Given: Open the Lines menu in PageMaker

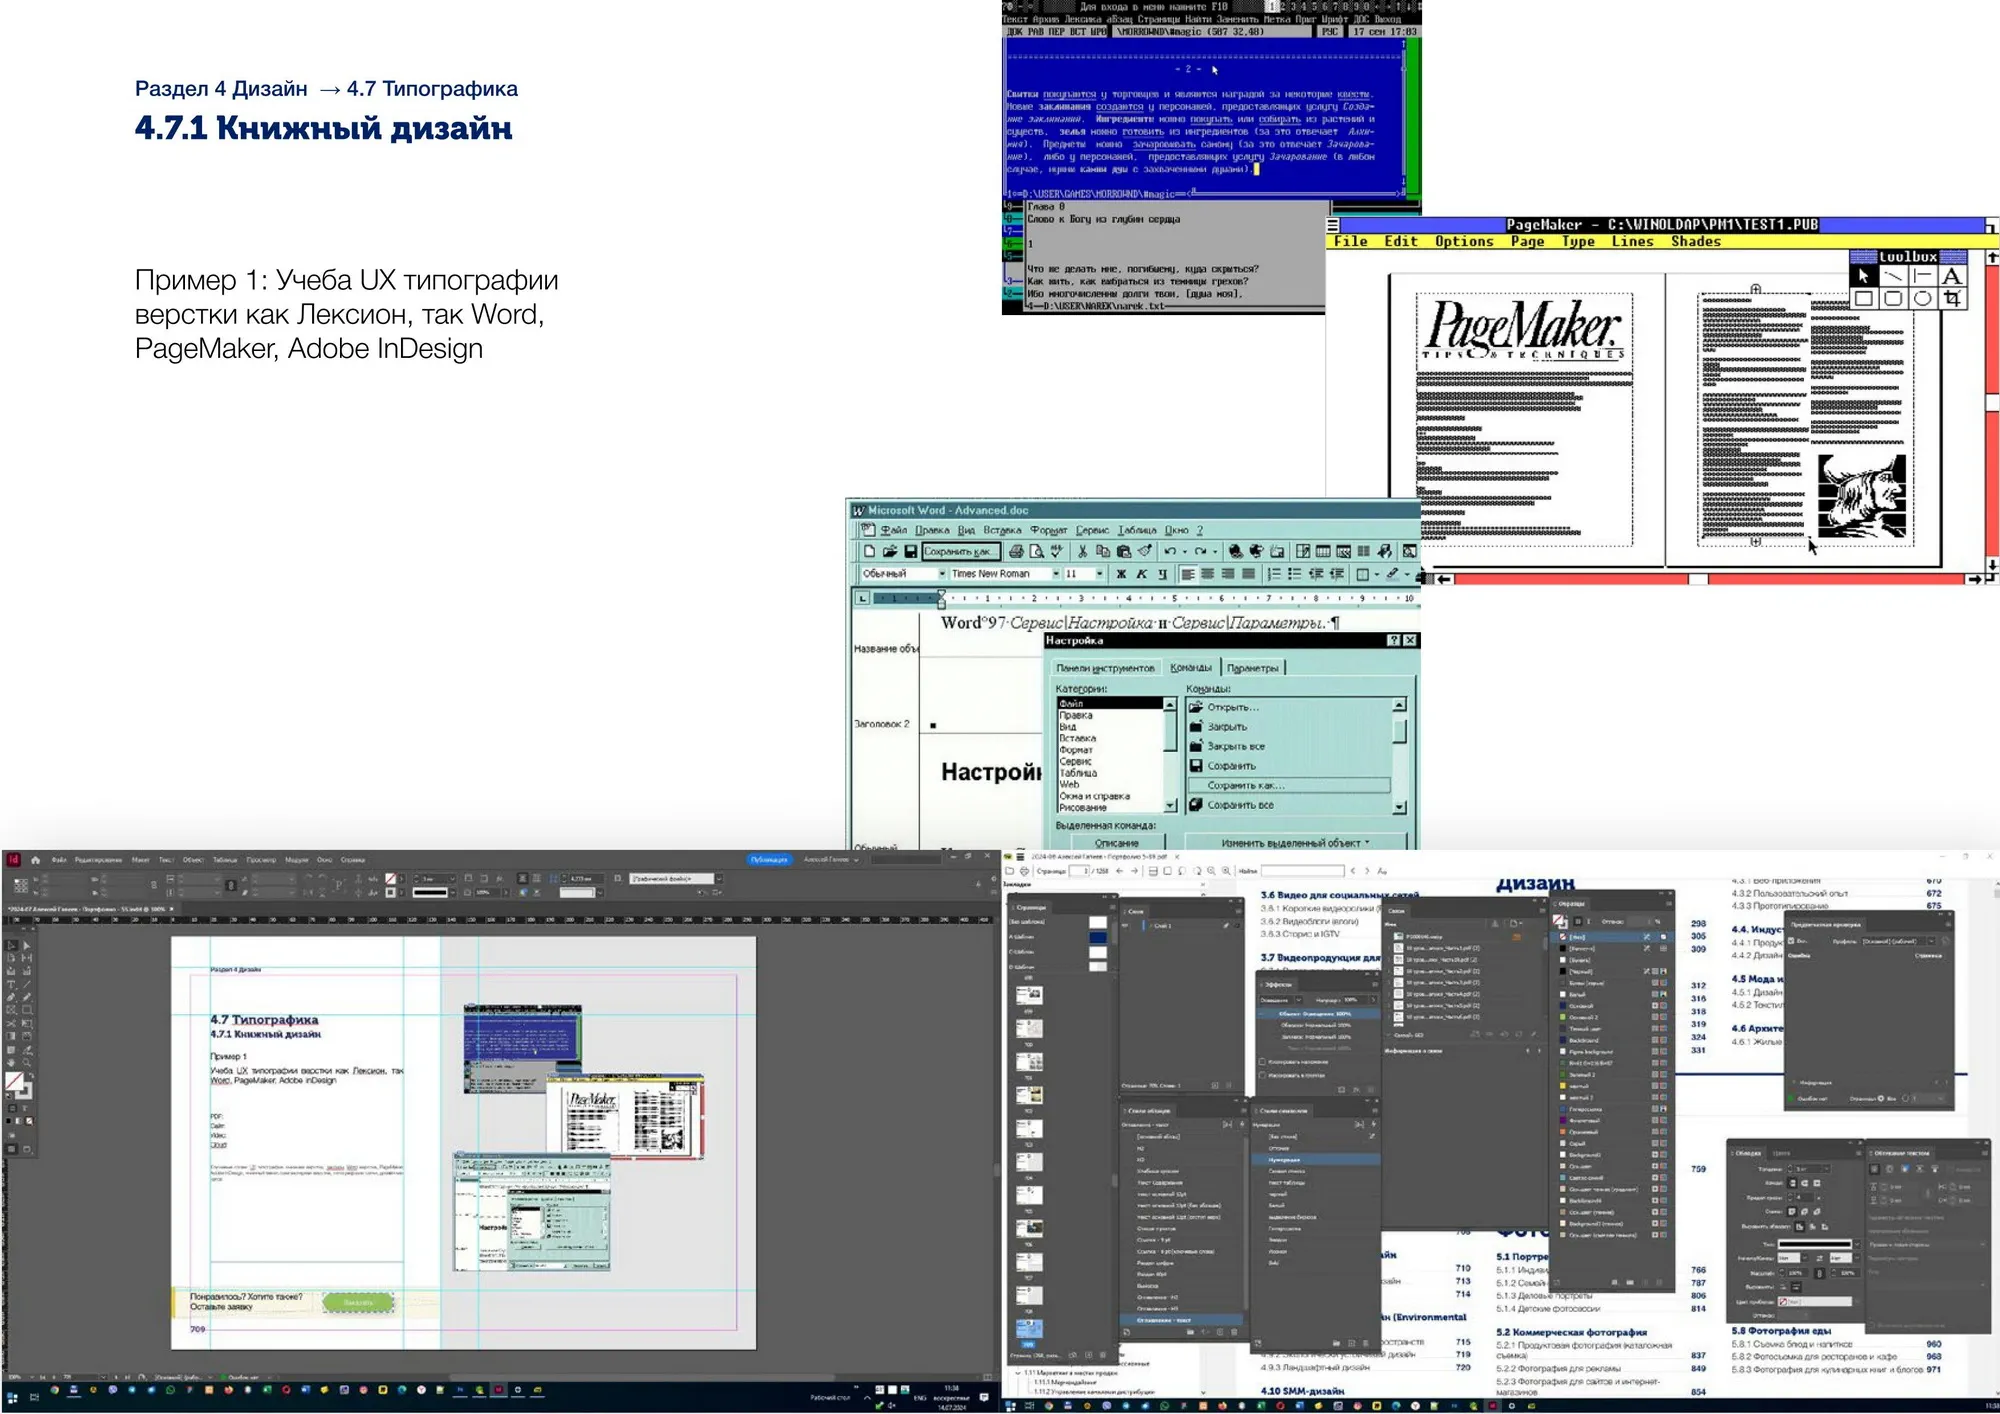Looking at the screenshot, I should [x=1632, y=241].
